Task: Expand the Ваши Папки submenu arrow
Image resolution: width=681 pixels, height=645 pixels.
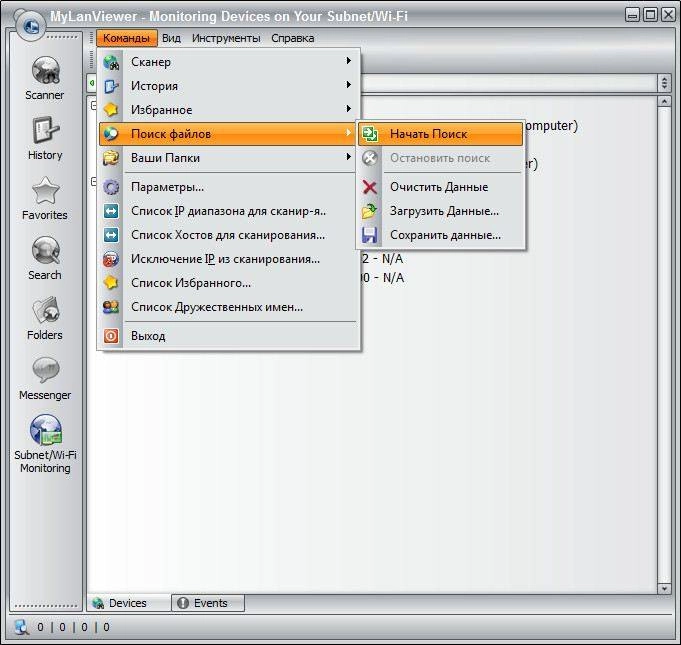Action: [349, 156]
